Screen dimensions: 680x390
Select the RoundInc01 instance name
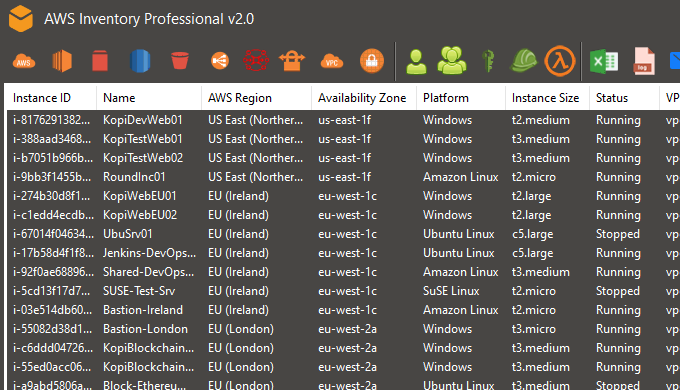coord(134,177)
